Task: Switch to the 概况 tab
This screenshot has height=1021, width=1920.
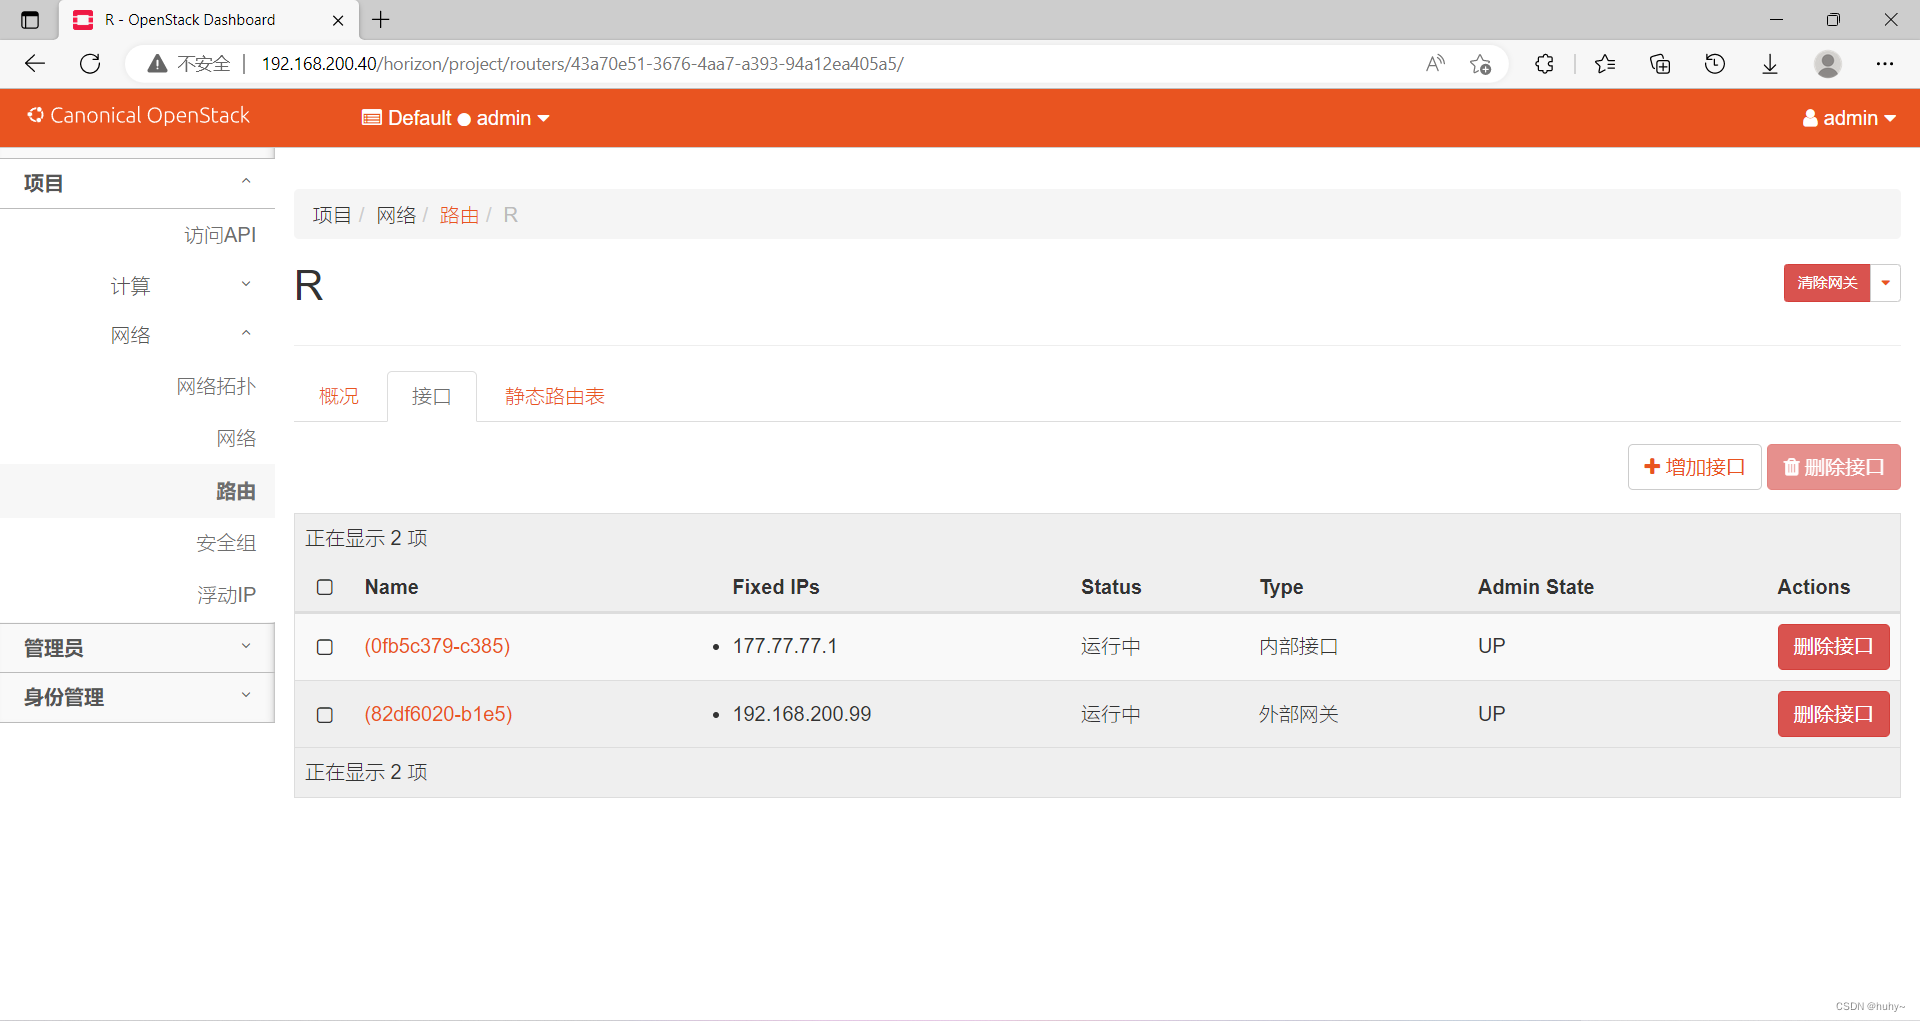Action: coord(339,396)
